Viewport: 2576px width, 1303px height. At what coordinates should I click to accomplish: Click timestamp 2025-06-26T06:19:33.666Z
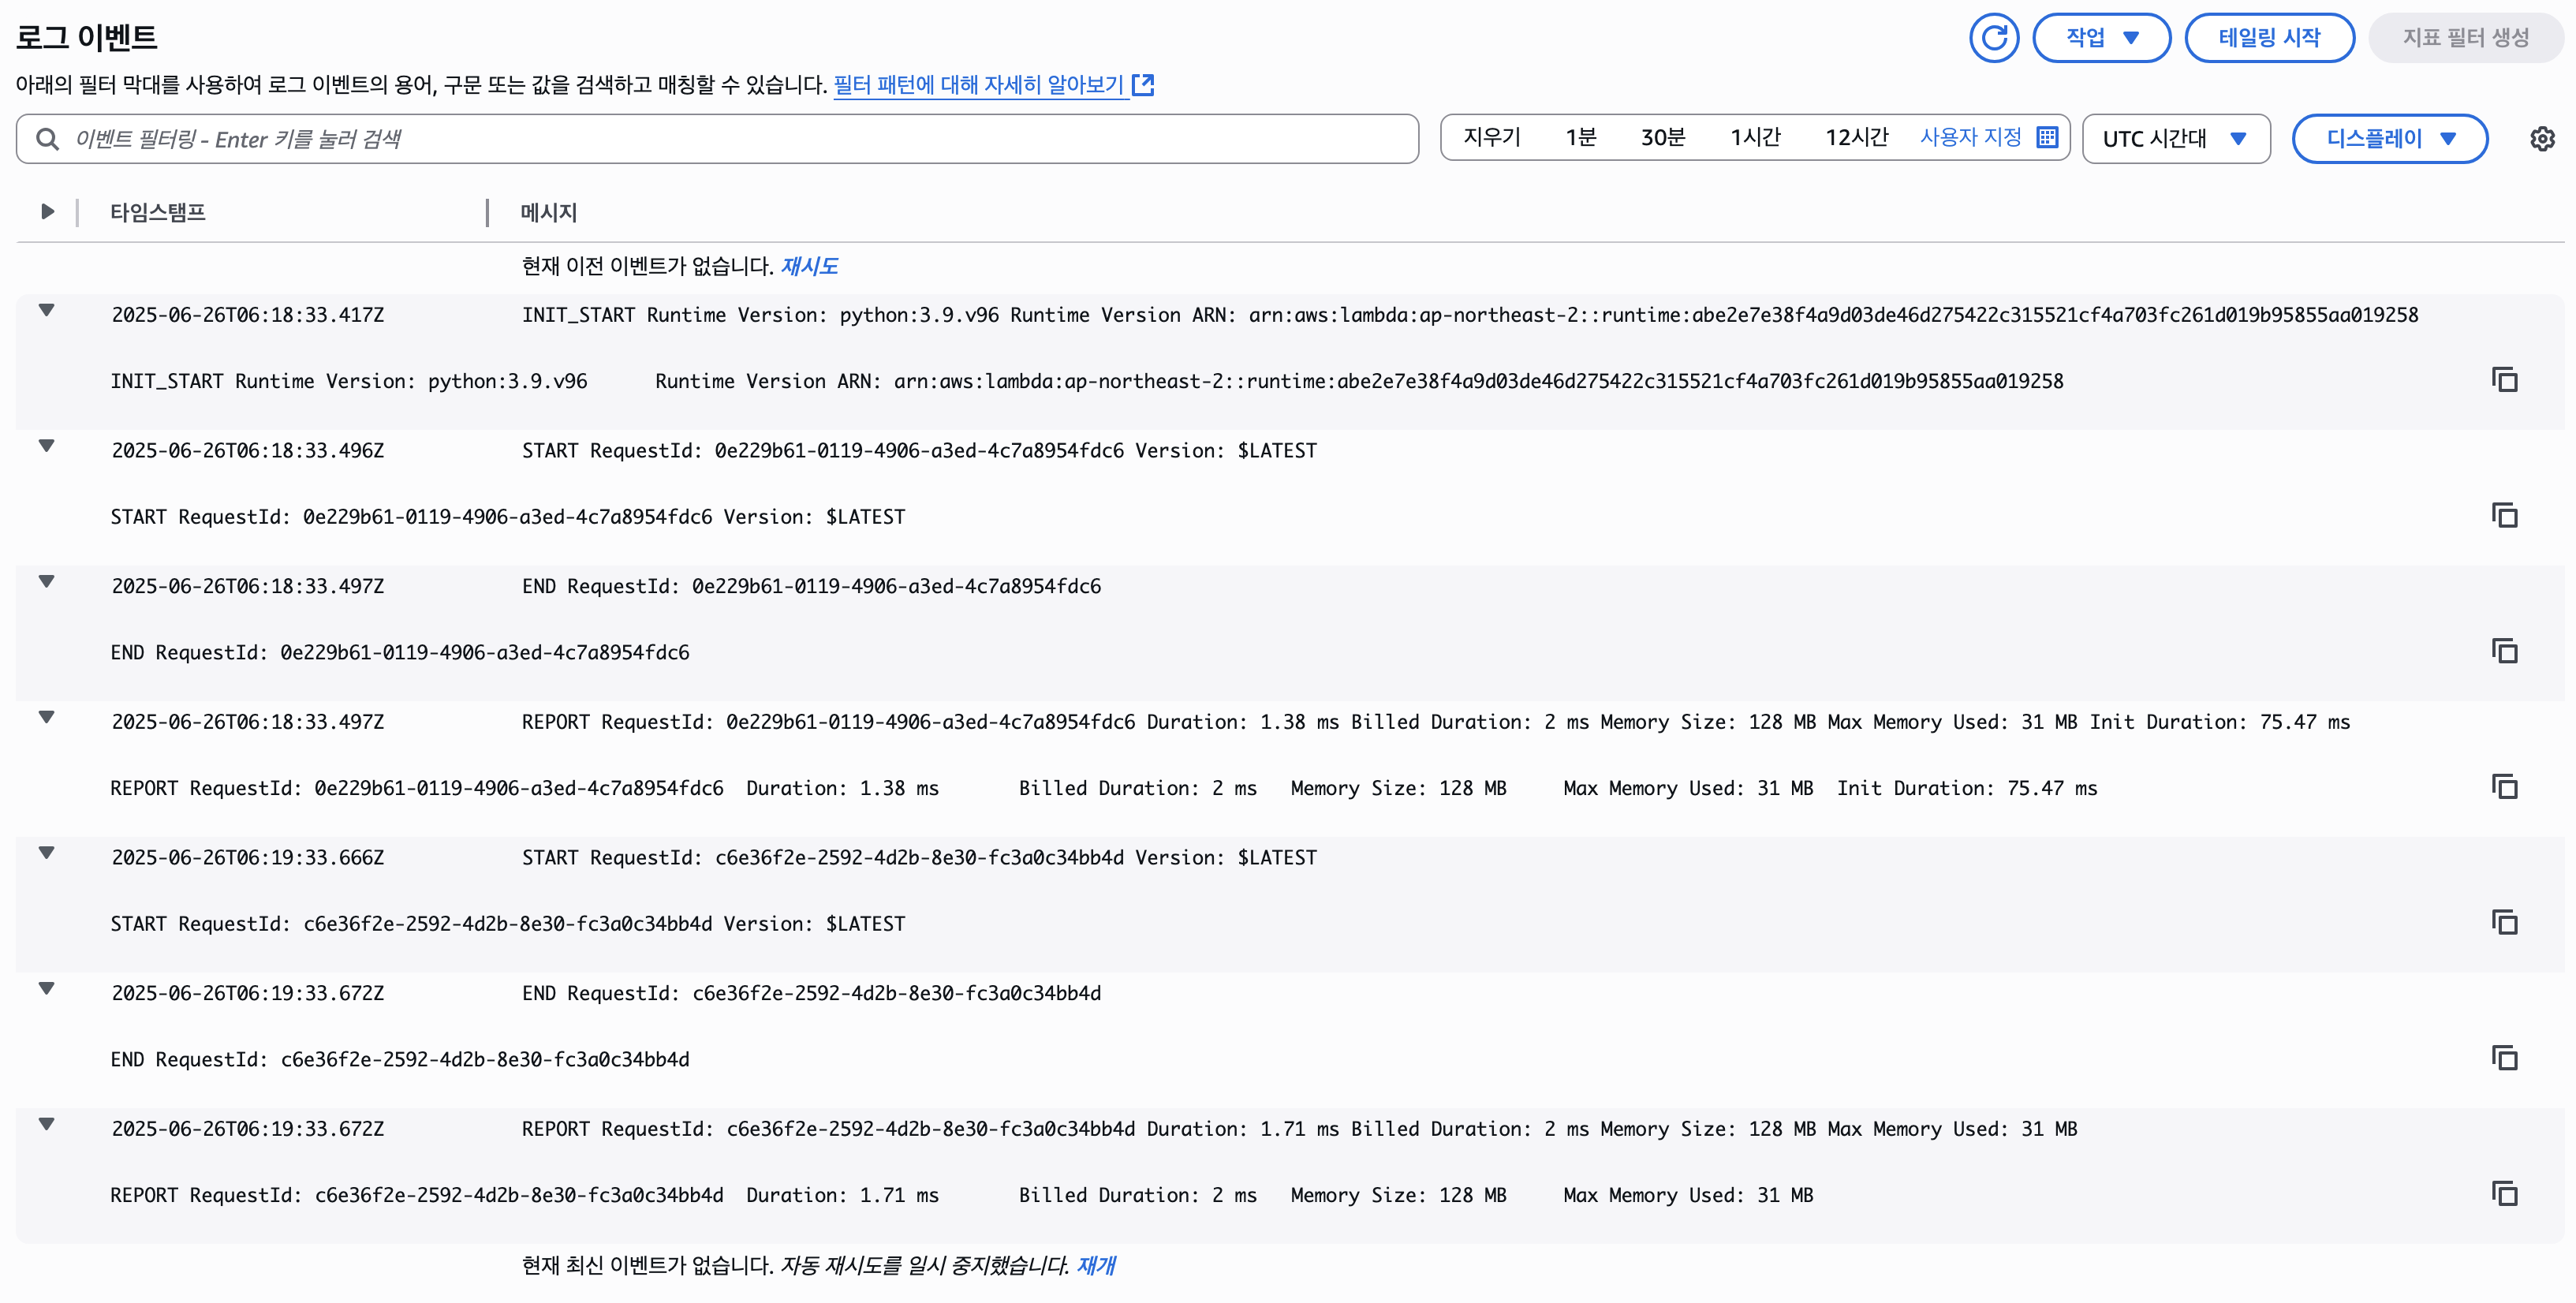(248, 858)
